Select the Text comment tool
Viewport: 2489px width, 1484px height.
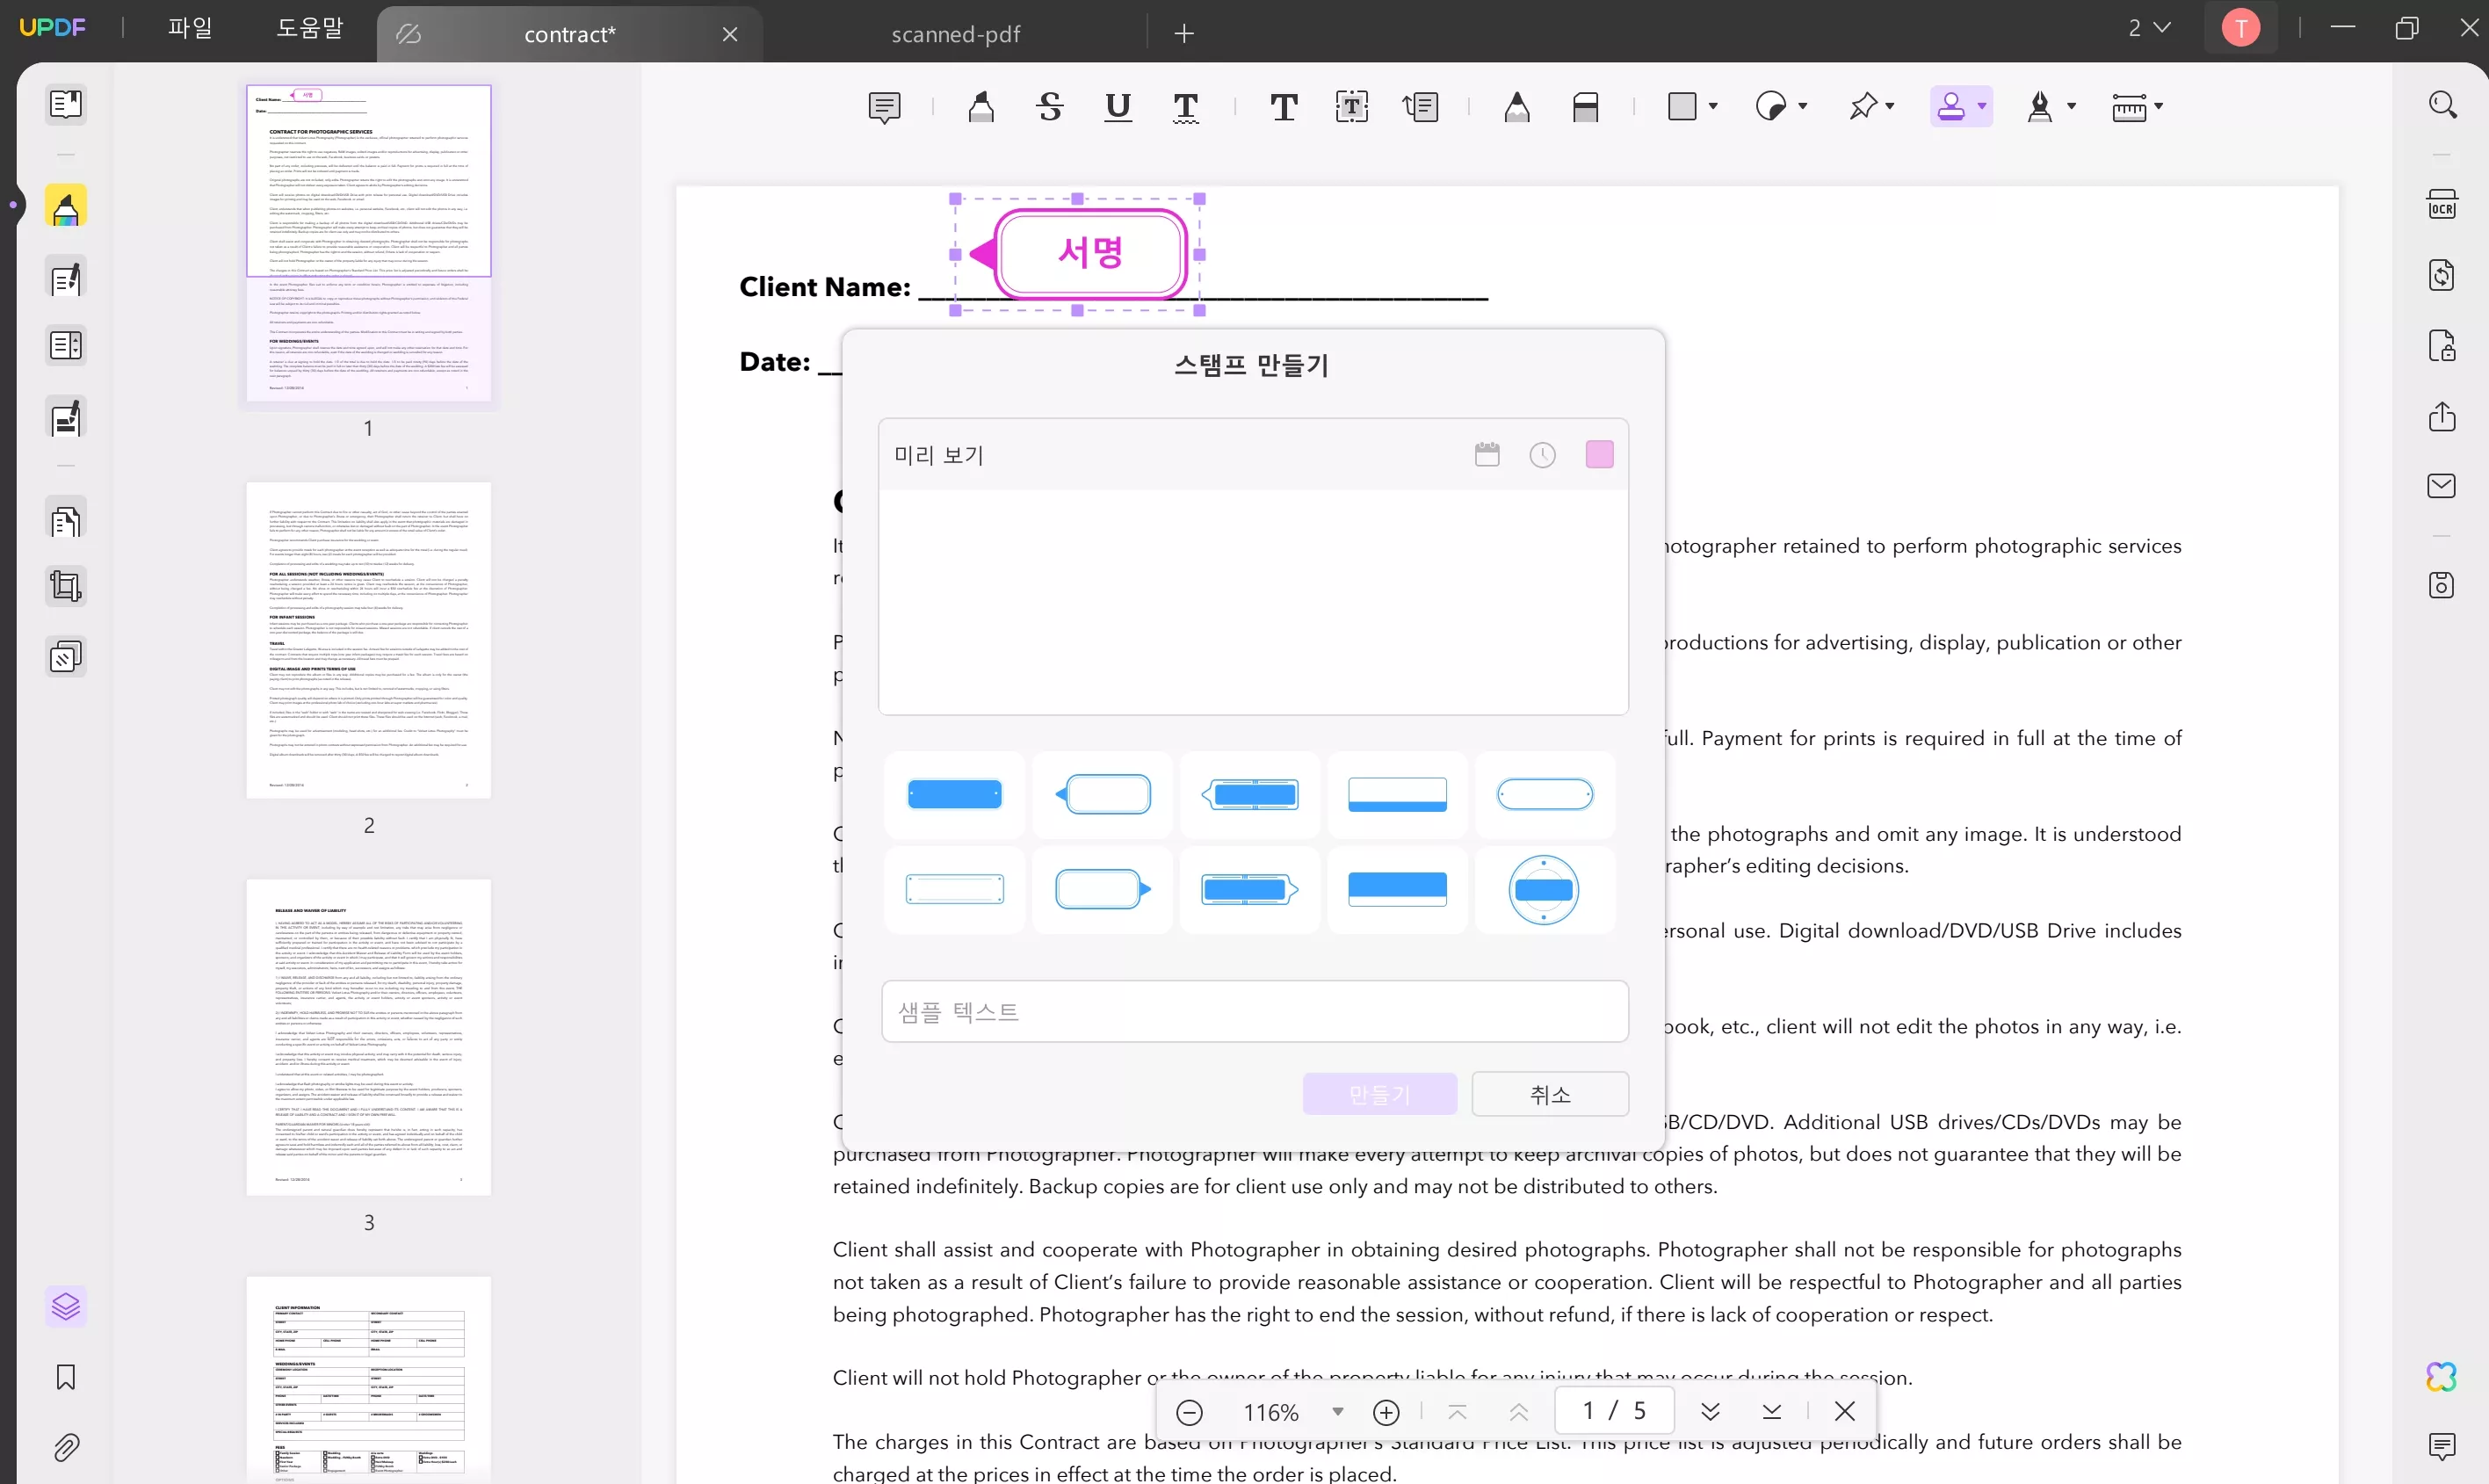[1284, 106]
